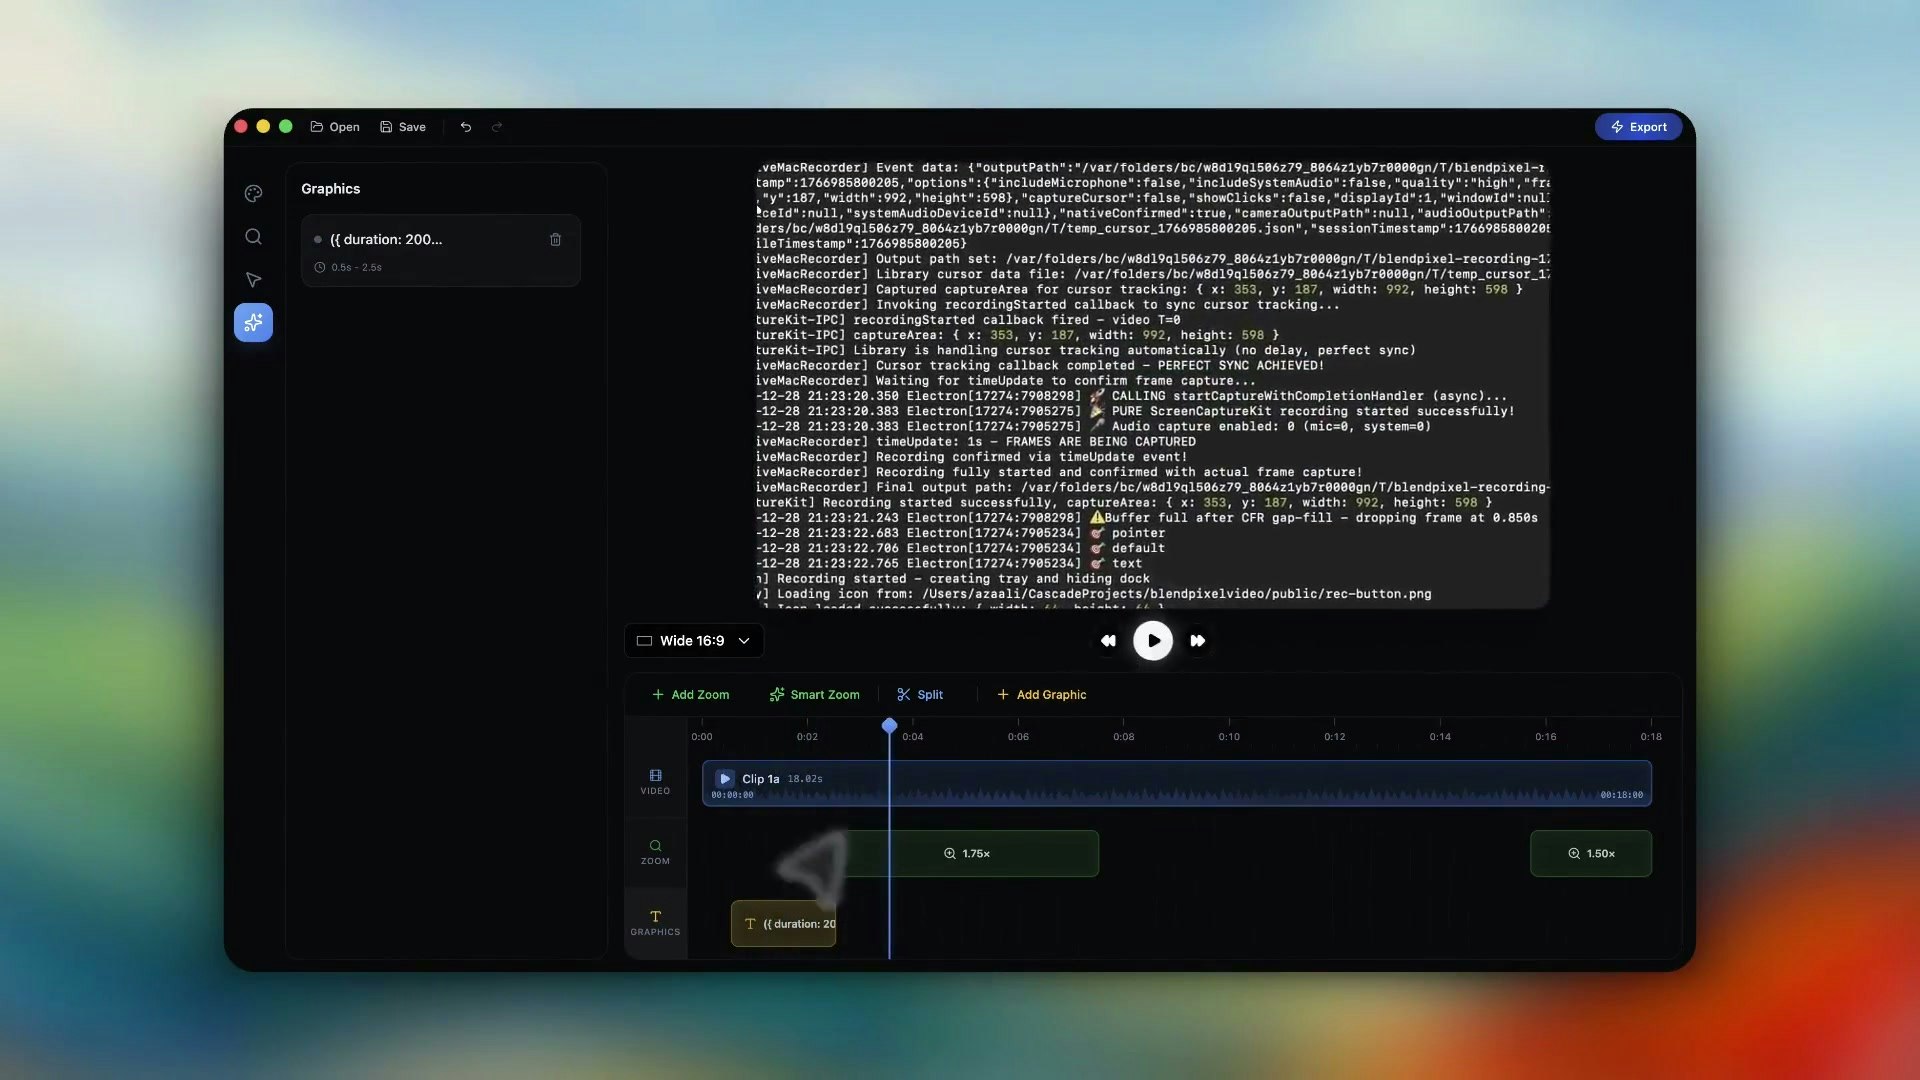Image resolution: width=1920 pixels, height=1080 pixels.
Task: Open the magnifier zoom panel in sidebar
Action: click(253, 237)
